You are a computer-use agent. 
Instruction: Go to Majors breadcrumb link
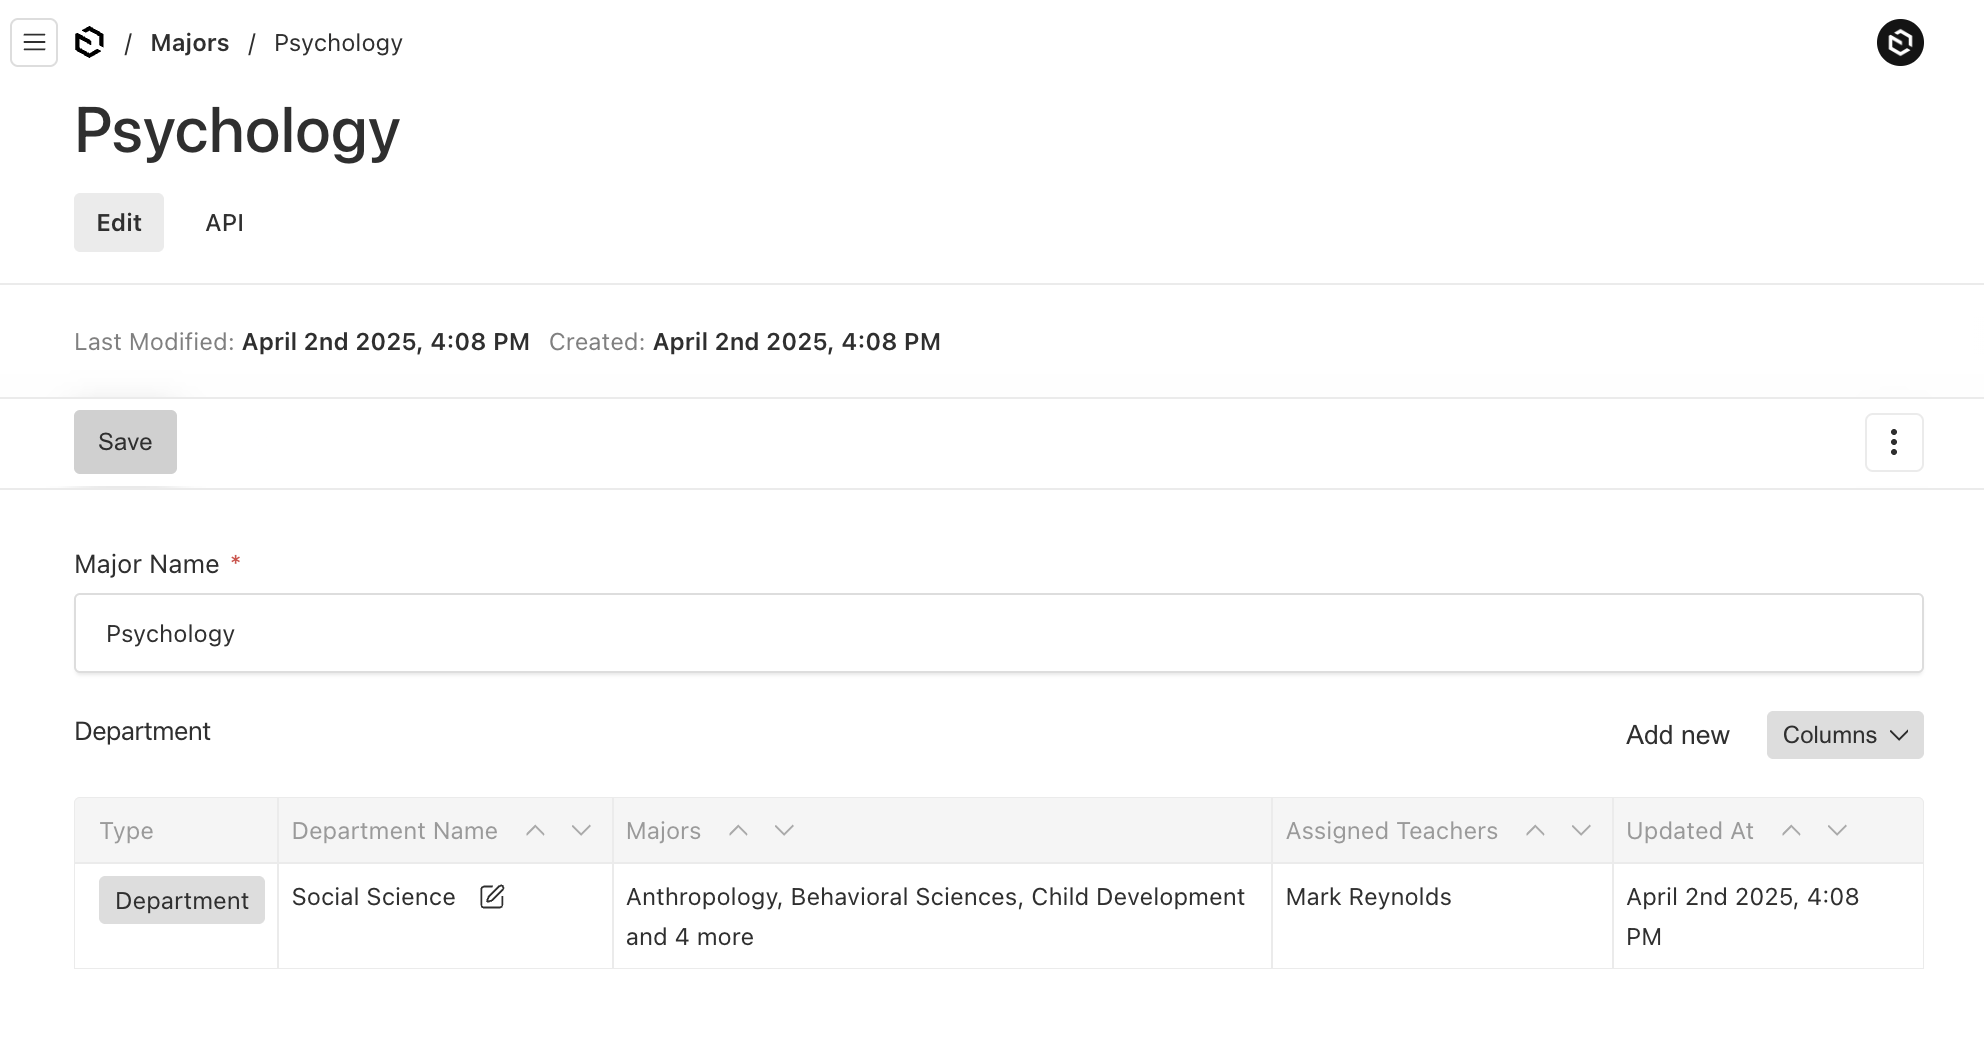coord(190,43)
